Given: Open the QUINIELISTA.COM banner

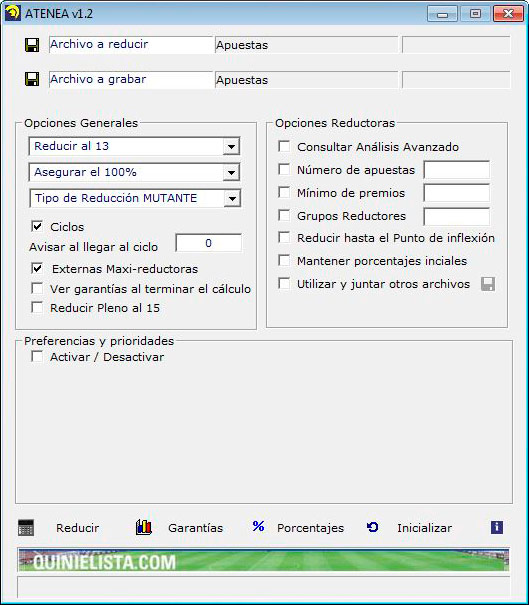Looking at the screenshot, I should click(x=264, y=560).
